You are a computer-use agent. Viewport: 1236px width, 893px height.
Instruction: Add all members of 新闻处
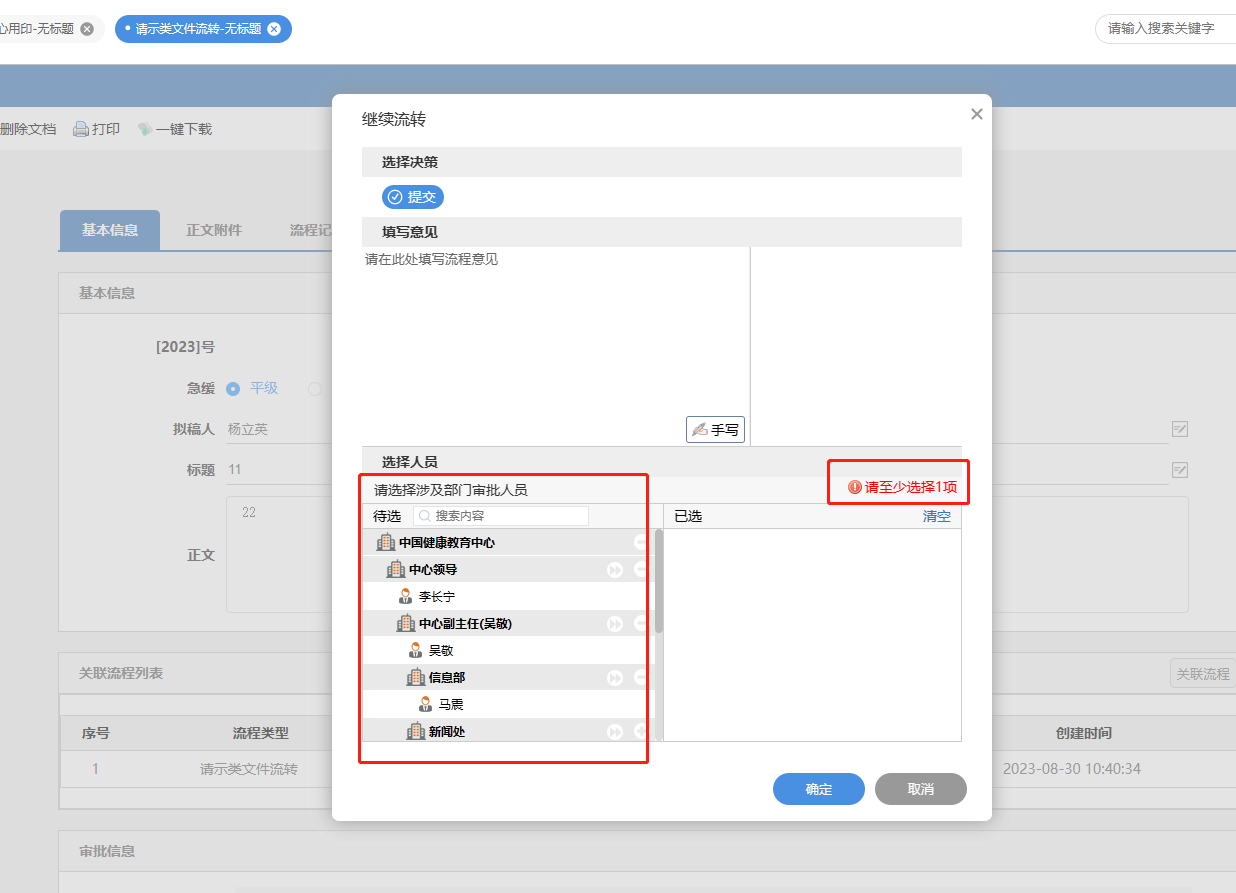point(615,731)
